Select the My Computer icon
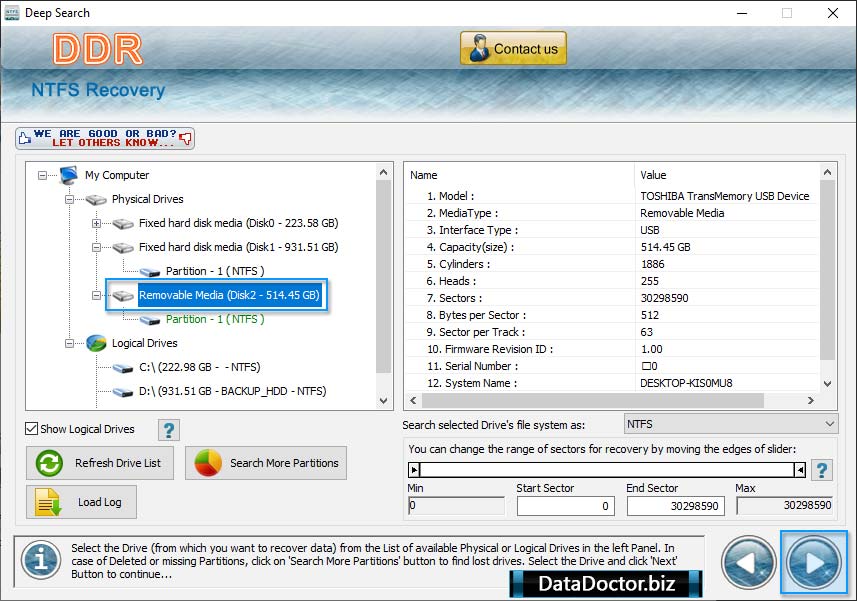The height and width of the screenshot is (601, 857). point(69,175)
